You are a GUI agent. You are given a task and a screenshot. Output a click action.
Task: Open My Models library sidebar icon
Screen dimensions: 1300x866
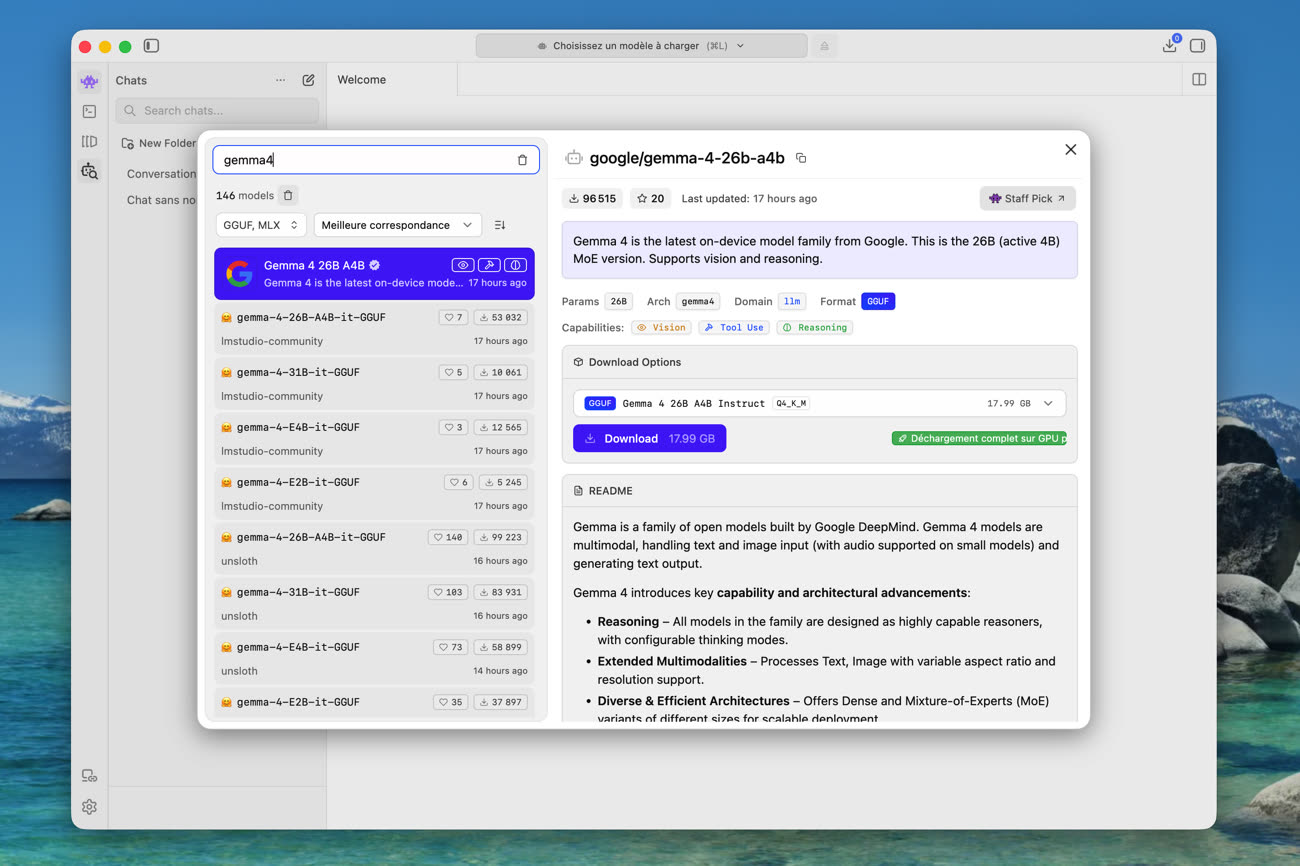pyautogui.click(x=90, y=142)
